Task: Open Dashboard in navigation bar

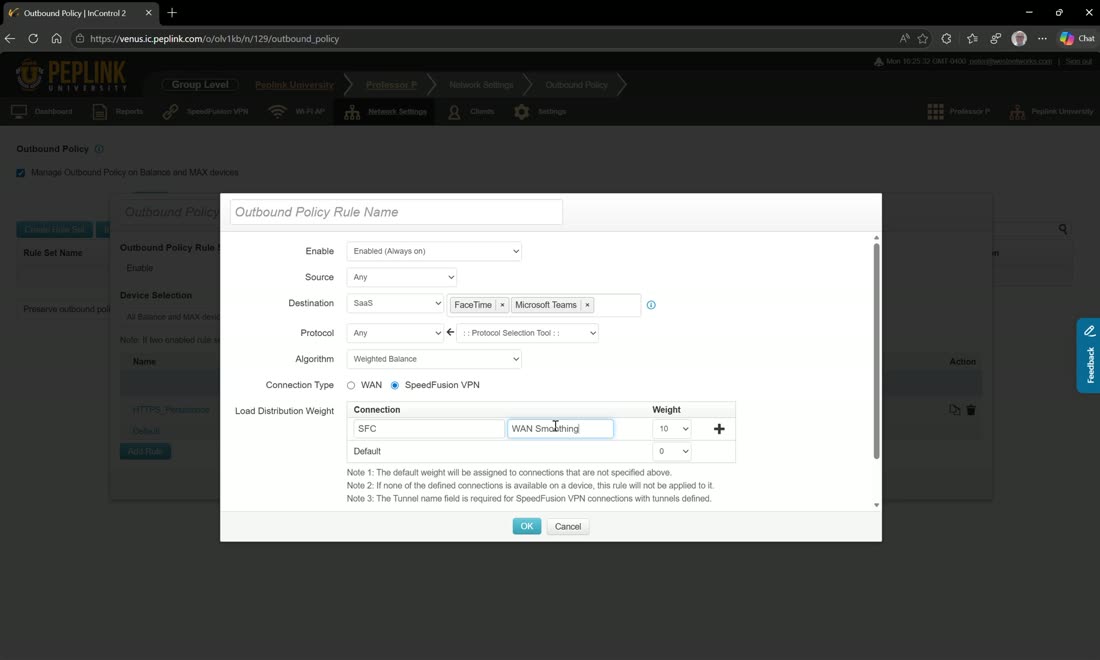Action: pyautogui.click(x=41, y=112)
